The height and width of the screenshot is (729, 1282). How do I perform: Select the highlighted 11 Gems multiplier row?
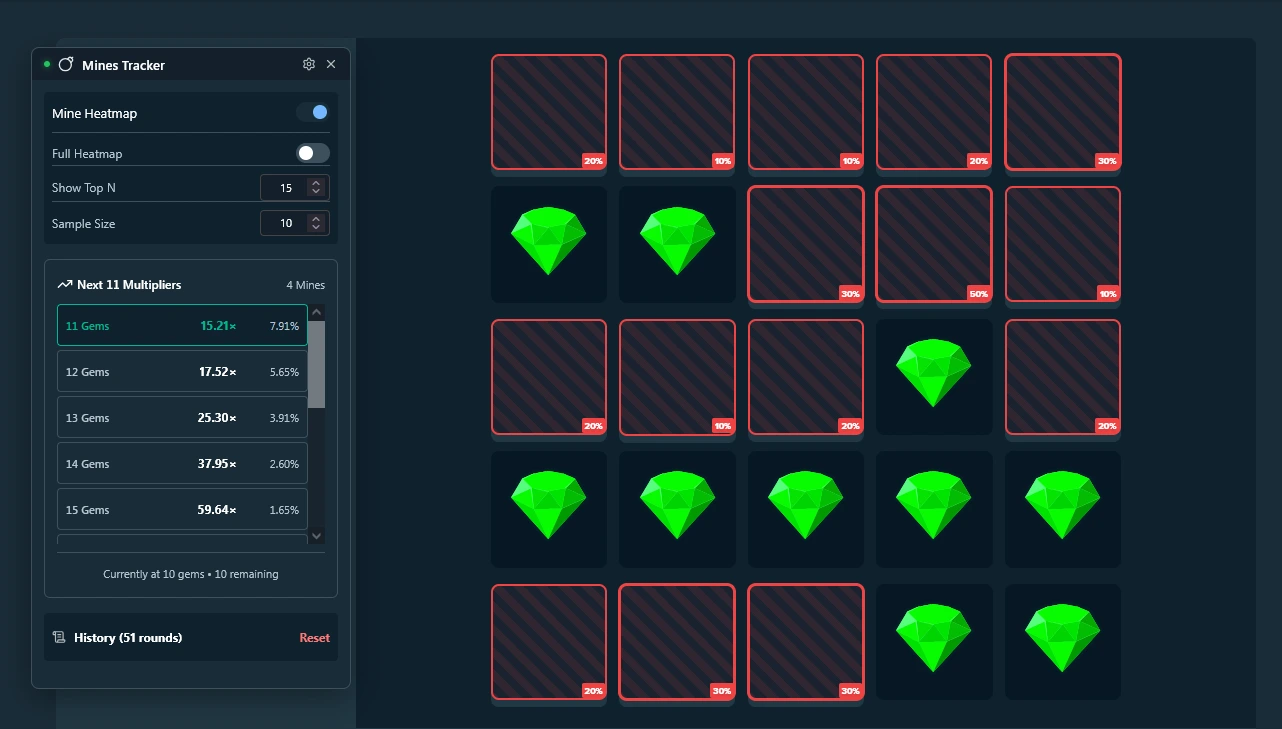pyautogui.click(x=181, y=325)
